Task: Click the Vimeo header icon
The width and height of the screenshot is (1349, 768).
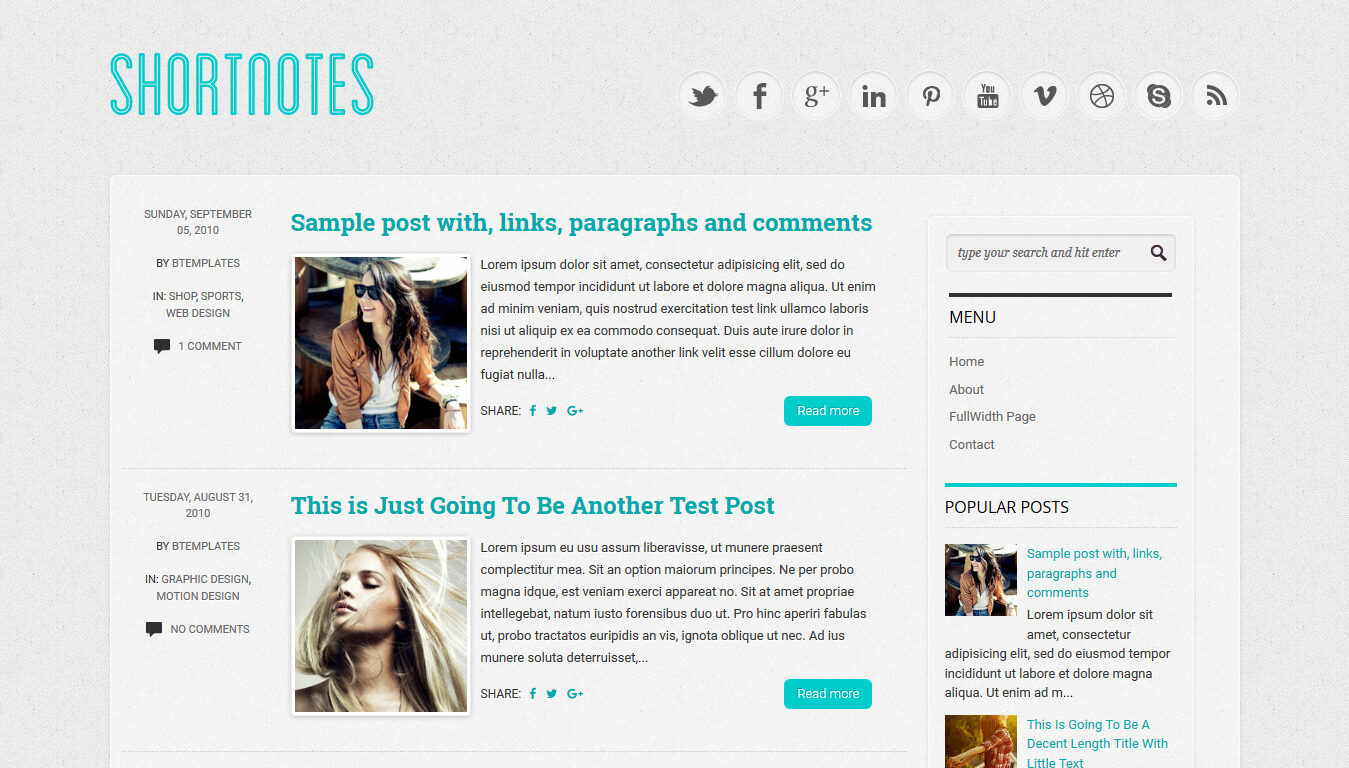Action: pos(1045,96)
